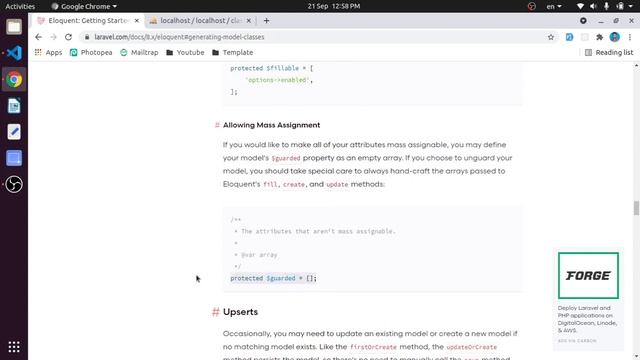Viewport: 640px width, 360px height.
Task: Open the Mailtrap bookmark
Action: point(139,52)
